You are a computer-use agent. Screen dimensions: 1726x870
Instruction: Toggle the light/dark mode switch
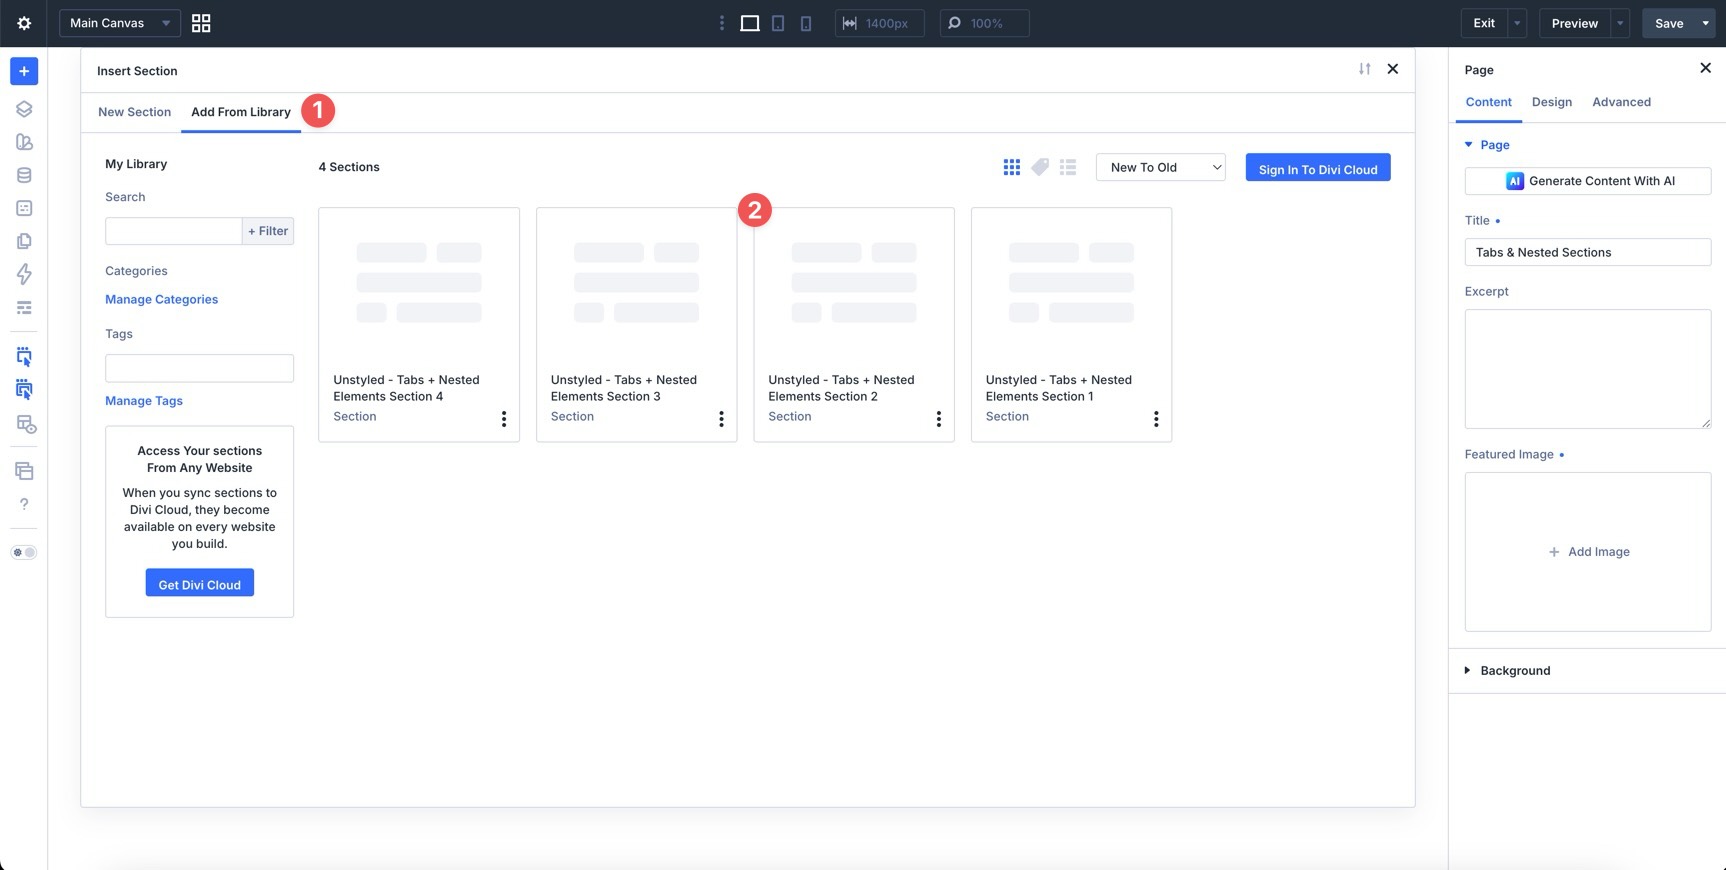tap(24, 552)
